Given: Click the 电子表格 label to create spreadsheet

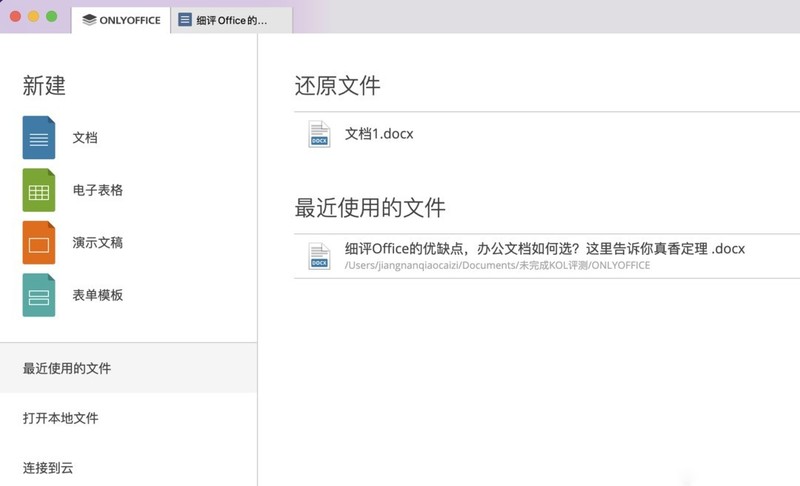Looking at the screenshot, I should 97,190.
